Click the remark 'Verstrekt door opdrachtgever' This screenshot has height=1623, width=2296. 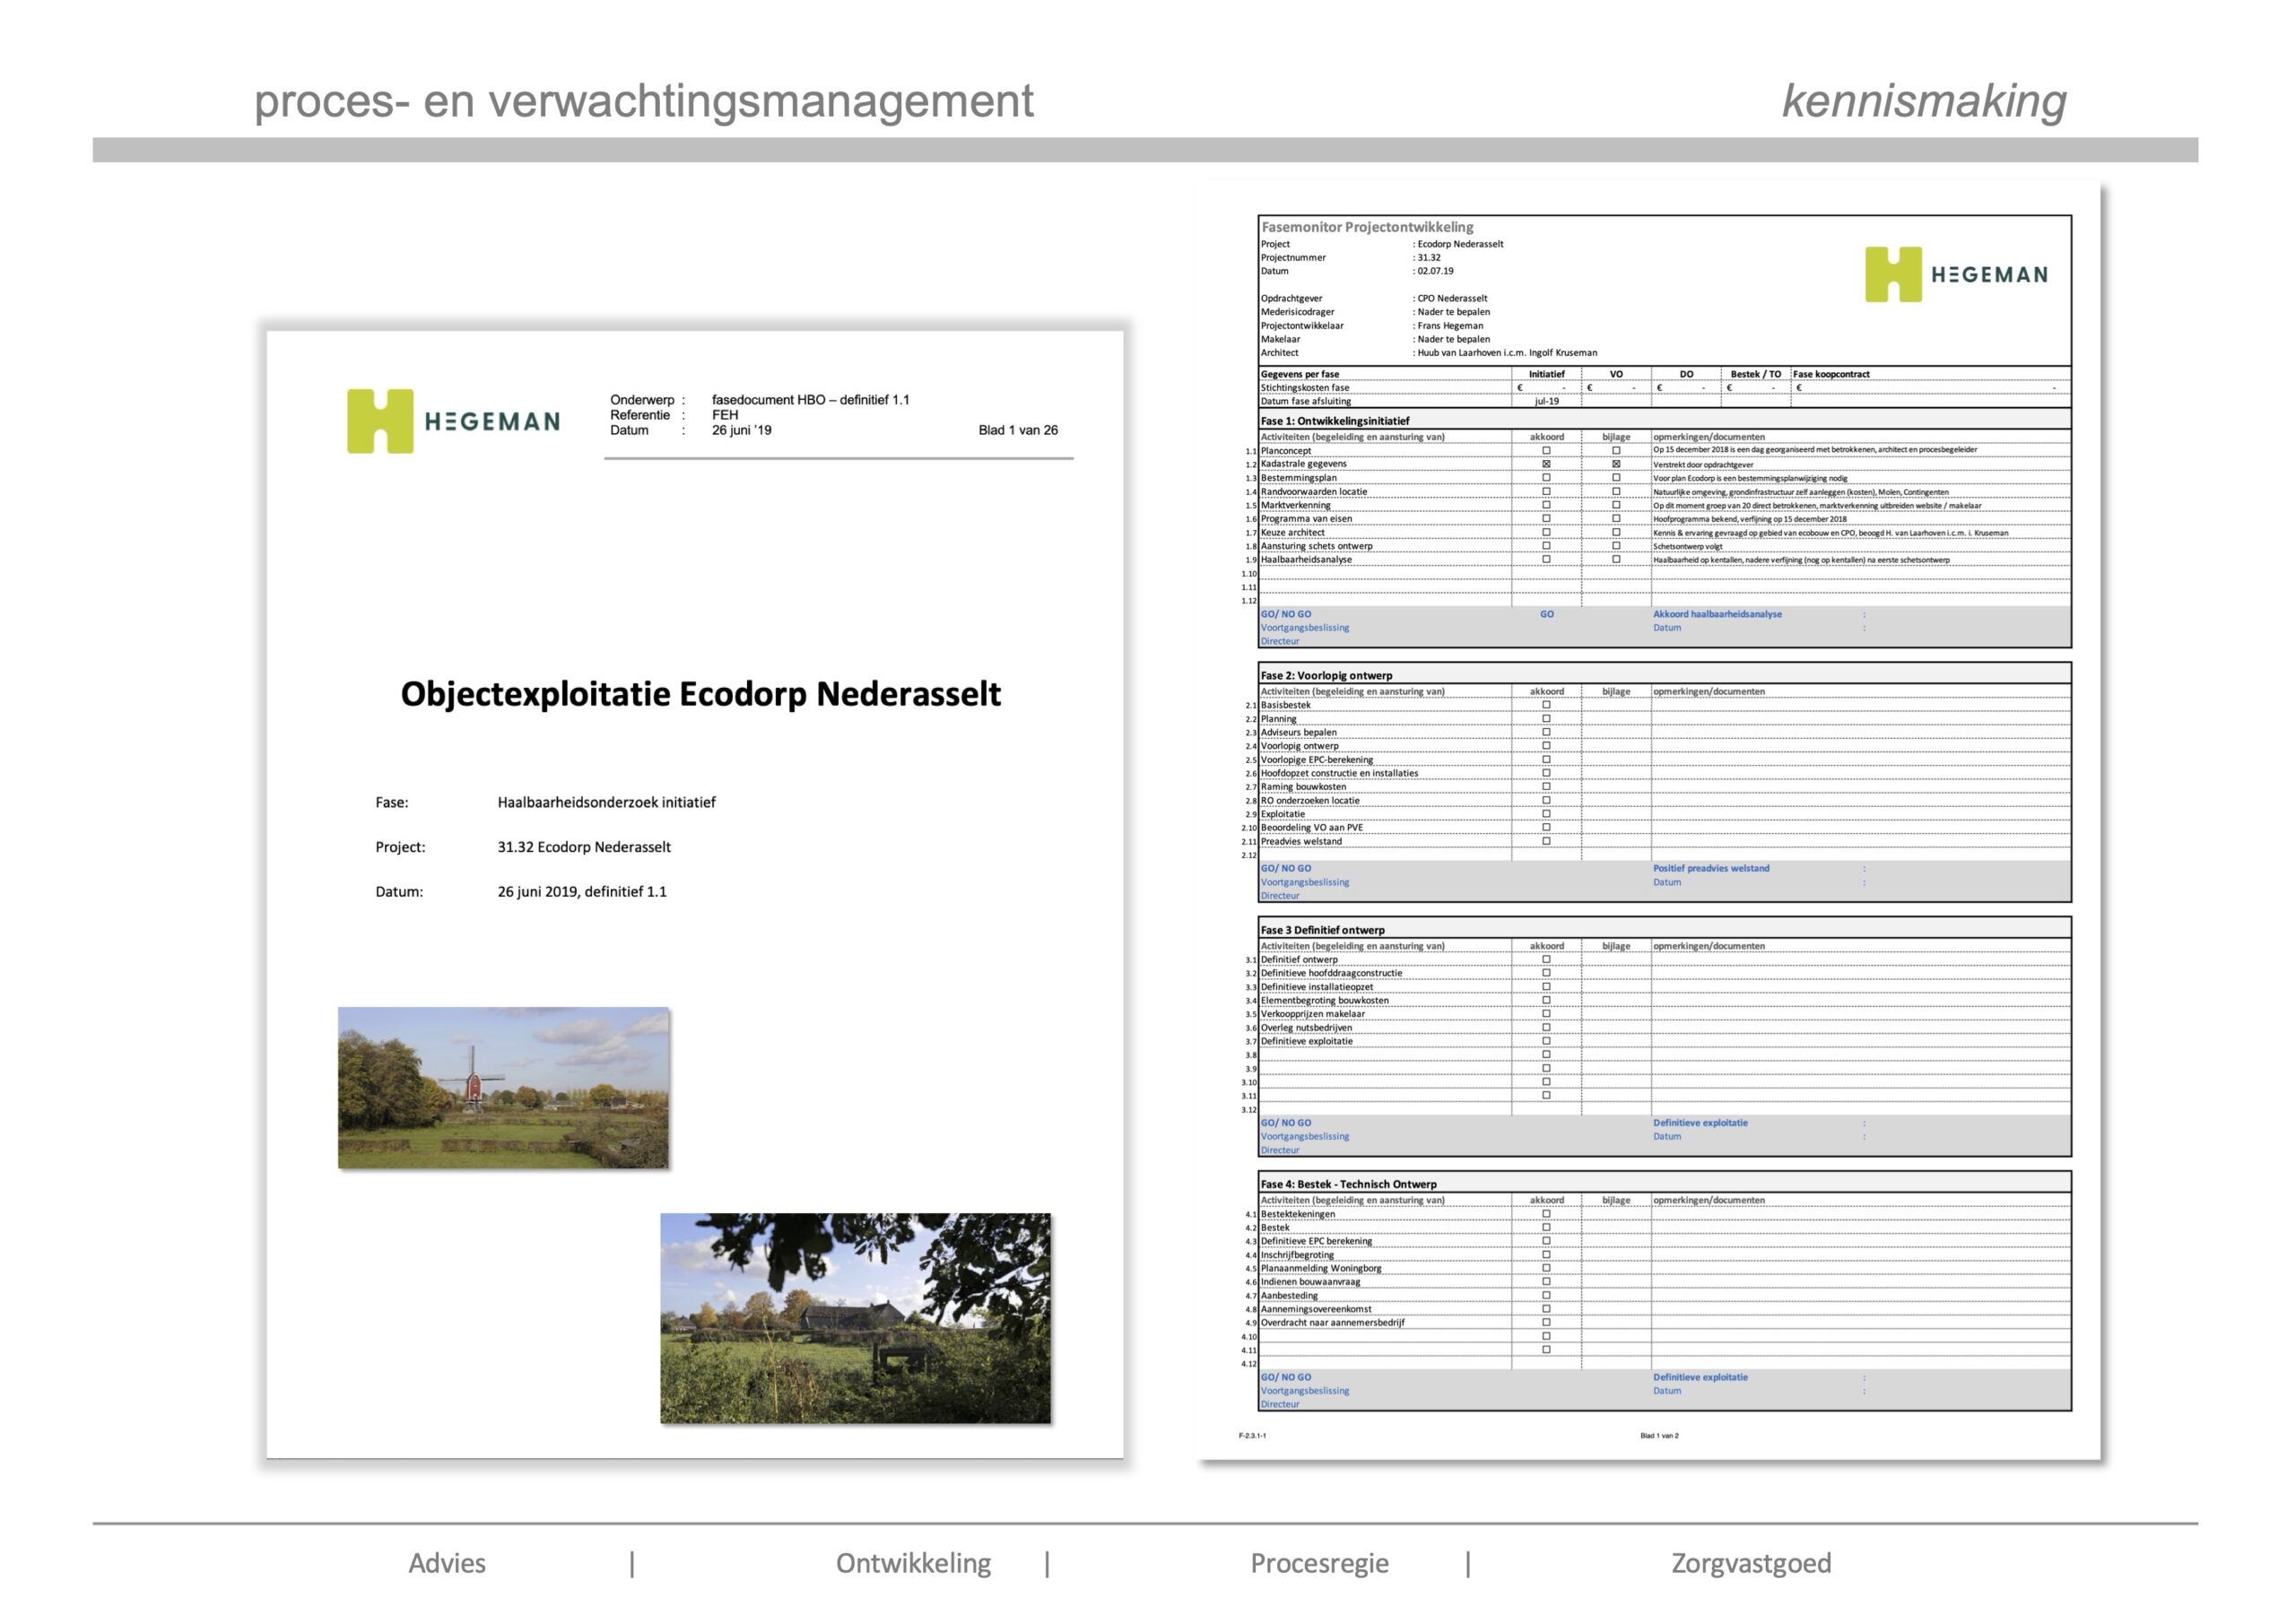point(1703,464)
